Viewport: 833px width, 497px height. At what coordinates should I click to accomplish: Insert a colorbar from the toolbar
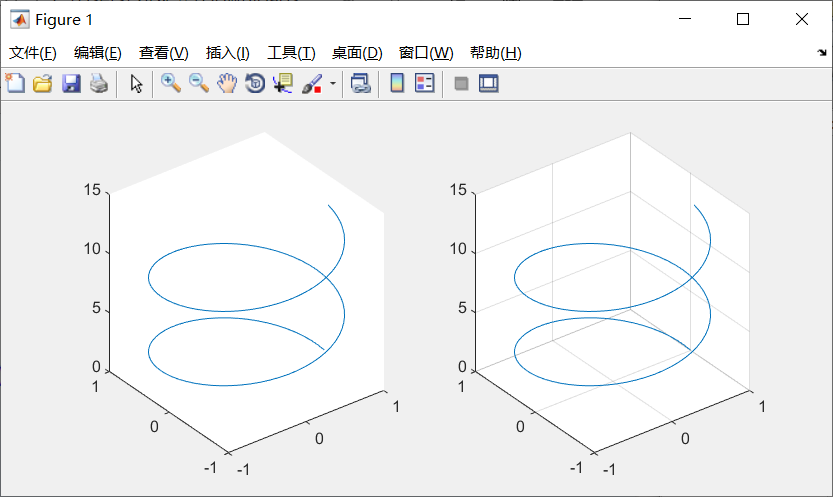tap(397, 83)
